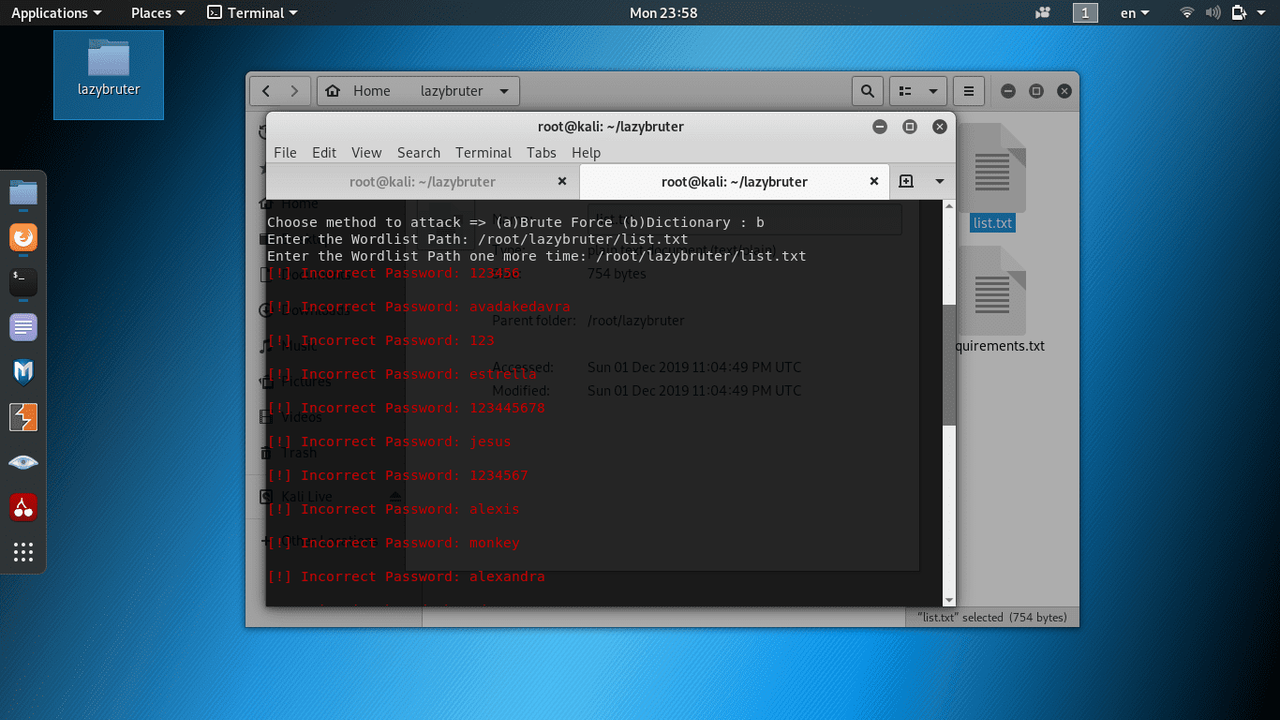The height and width of the screenshot is (720, 1280).
Task: Launch CherryTree from the dock
Action: (x=23, y=507)
